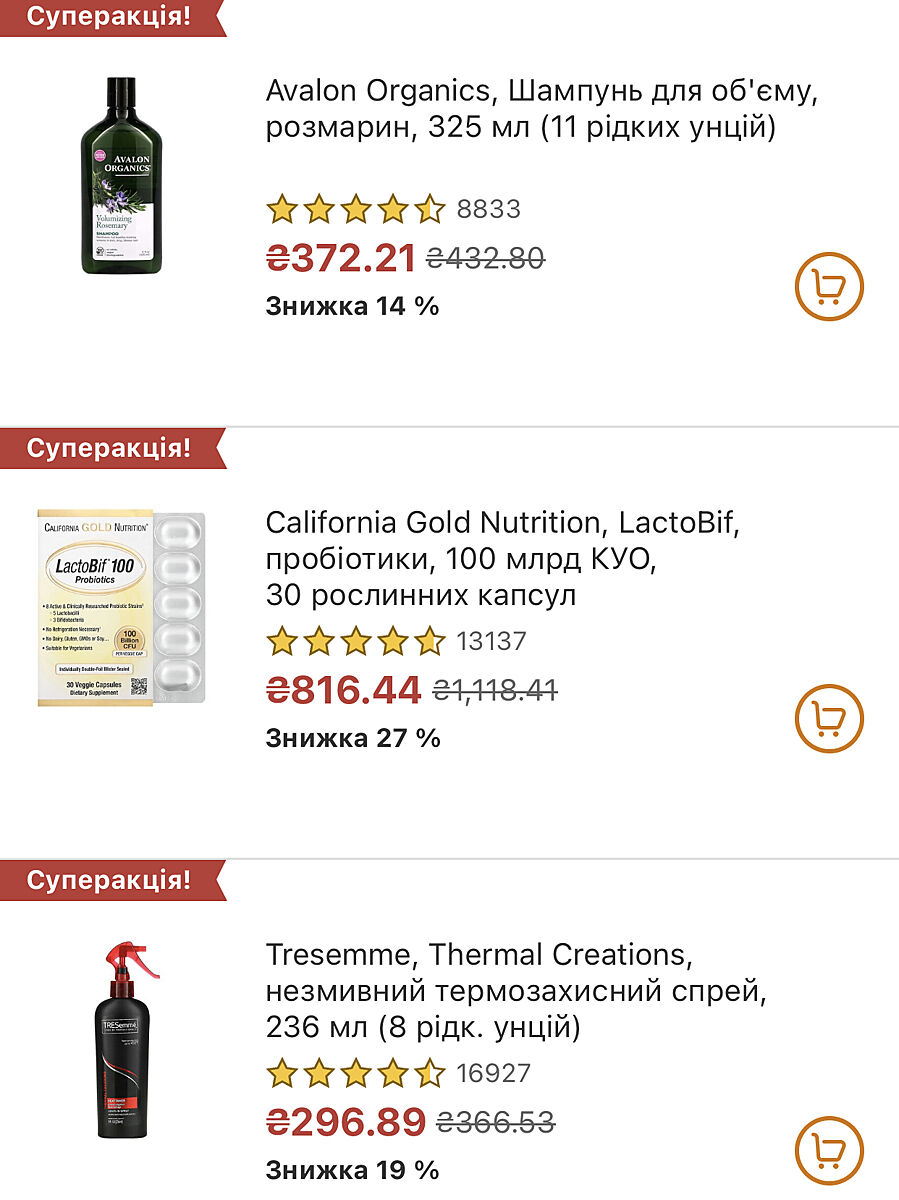Image resolution: width=899 pixels, height=1200 pixels.
Task: View star rating for LactoBif probiotics
Action: [355, 641]
